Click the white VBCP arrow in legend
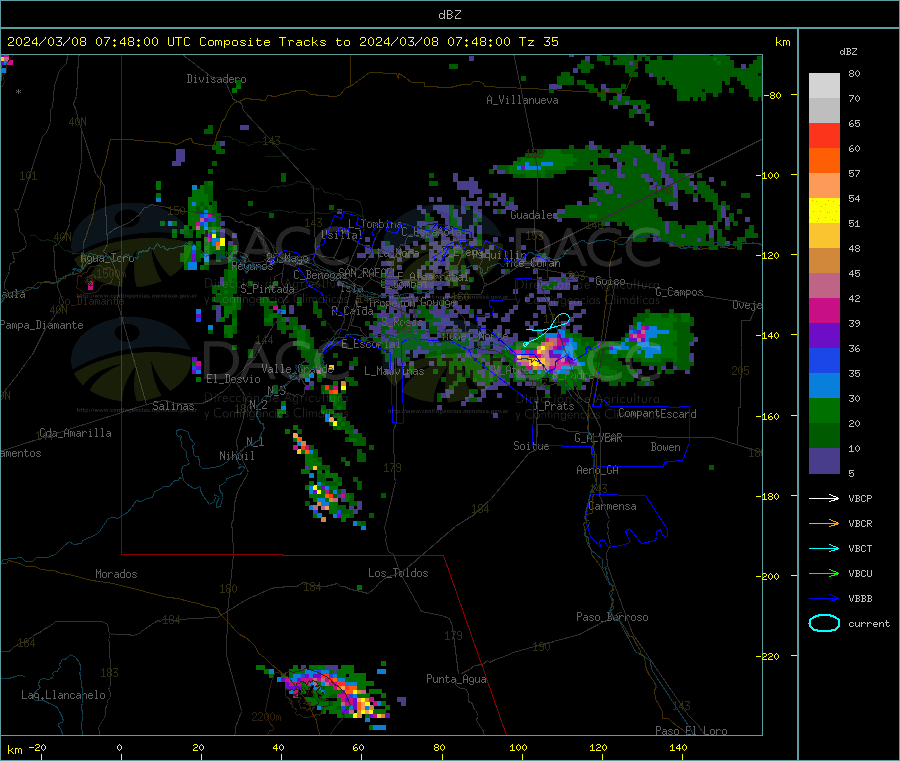 tap(824, 498)
